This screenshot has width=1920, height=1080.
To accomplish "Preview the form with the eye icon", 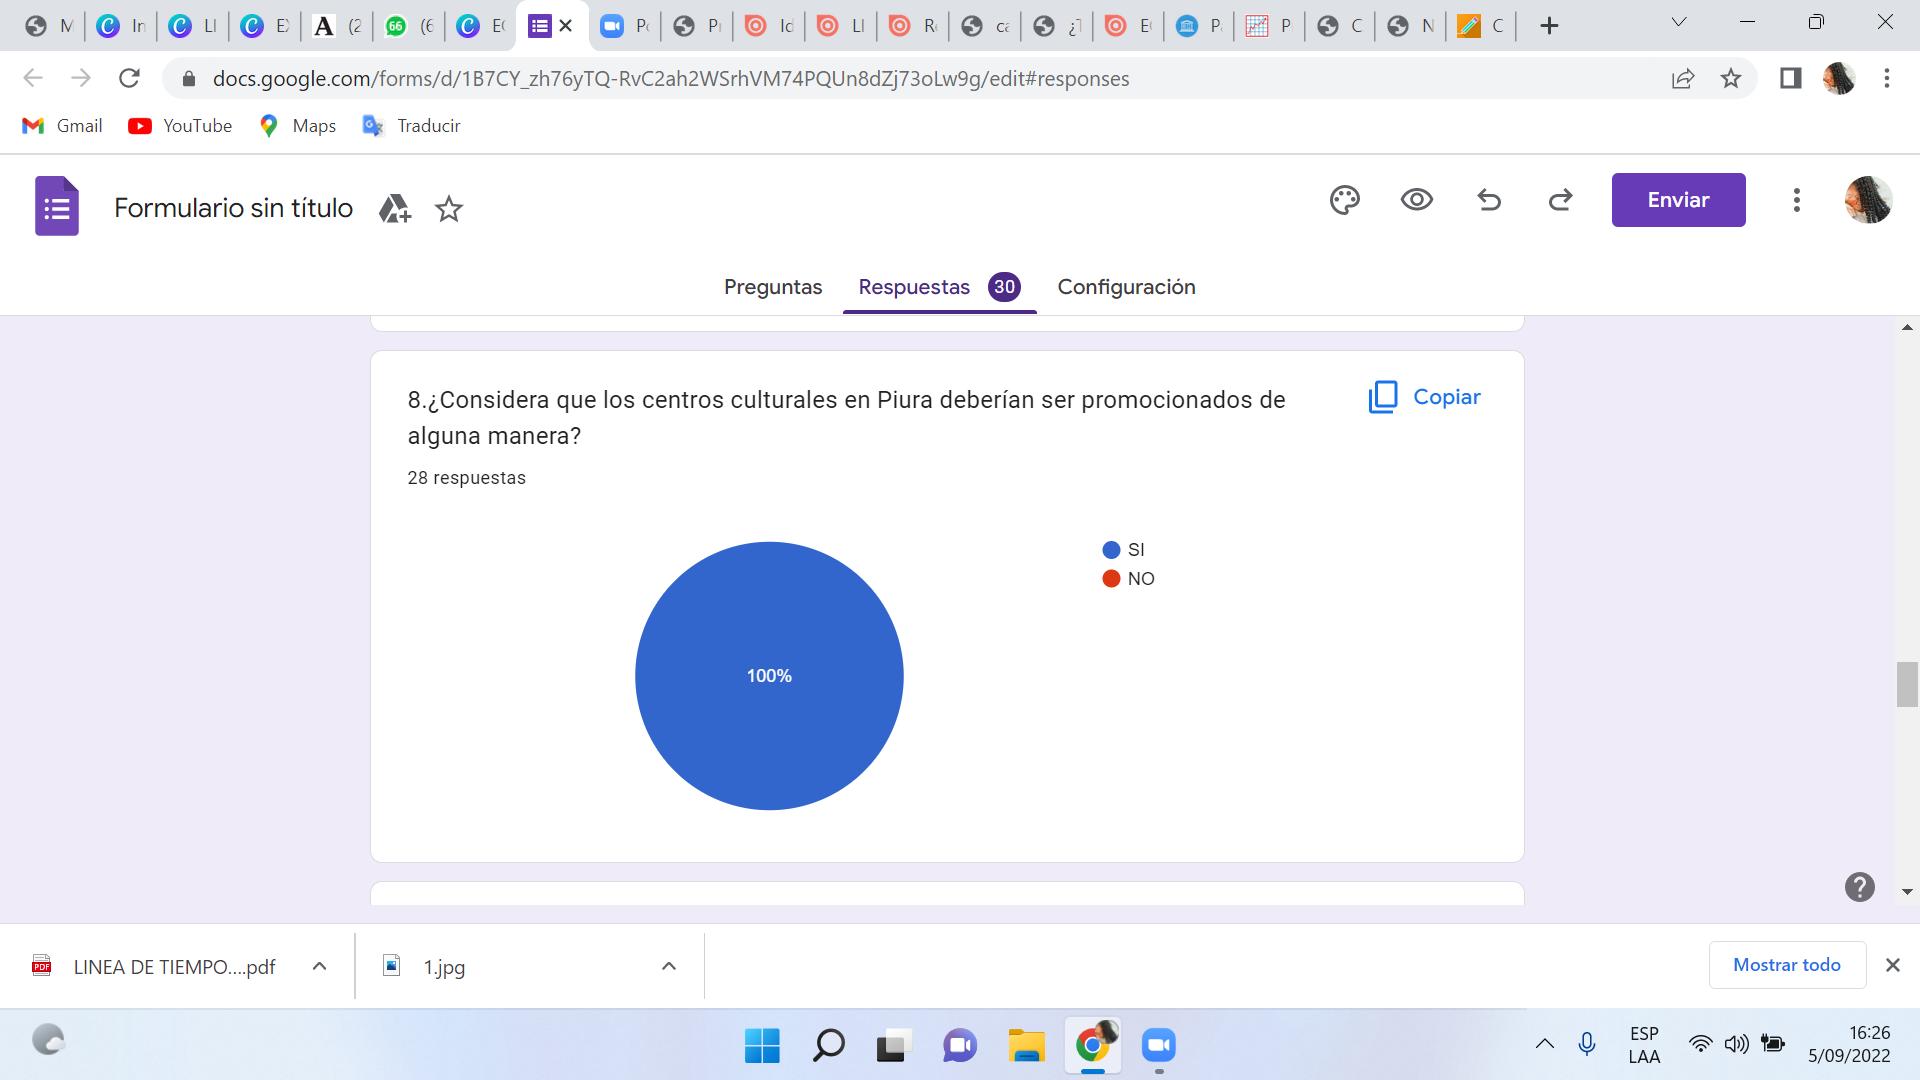I will 1417,200.
